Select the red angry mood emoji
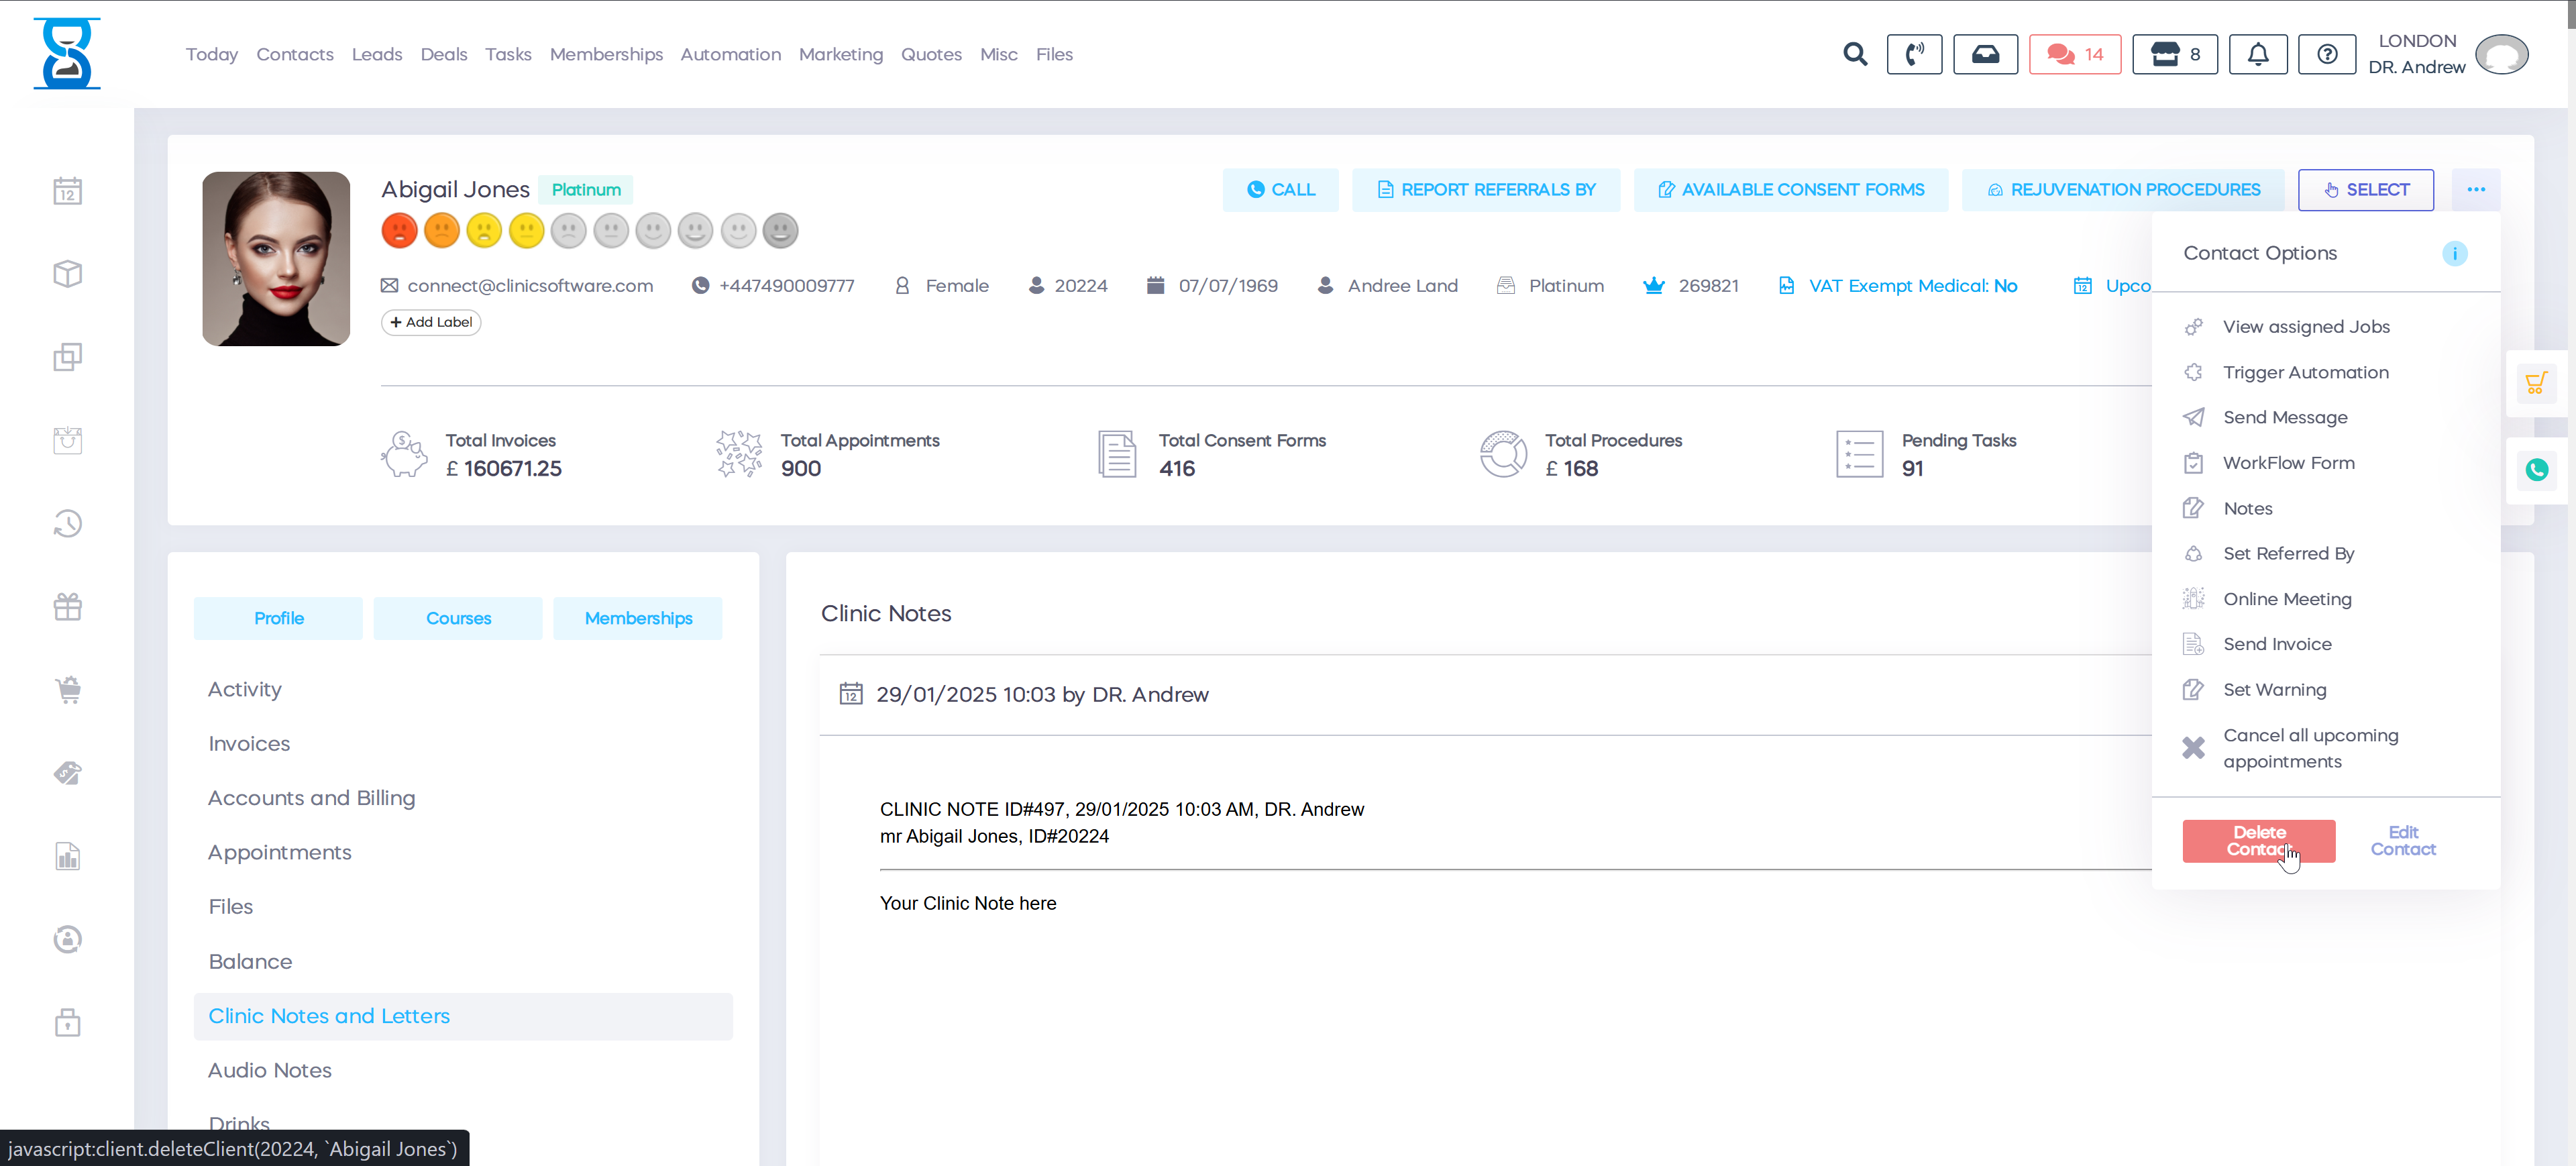Screen dimensions: 2576x1166 coord(399,230)
